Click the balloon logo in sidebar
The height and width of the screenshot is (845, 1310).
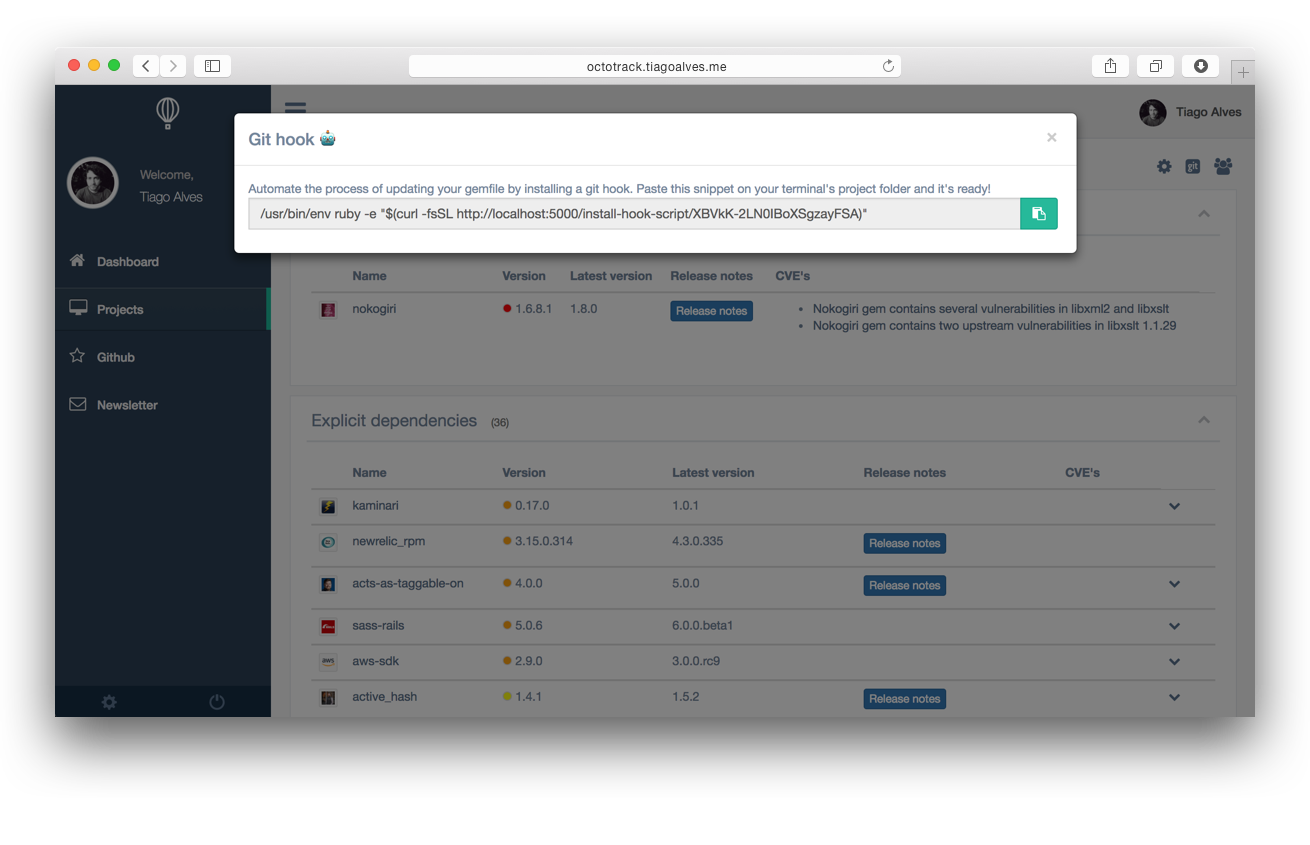[168, 112]
